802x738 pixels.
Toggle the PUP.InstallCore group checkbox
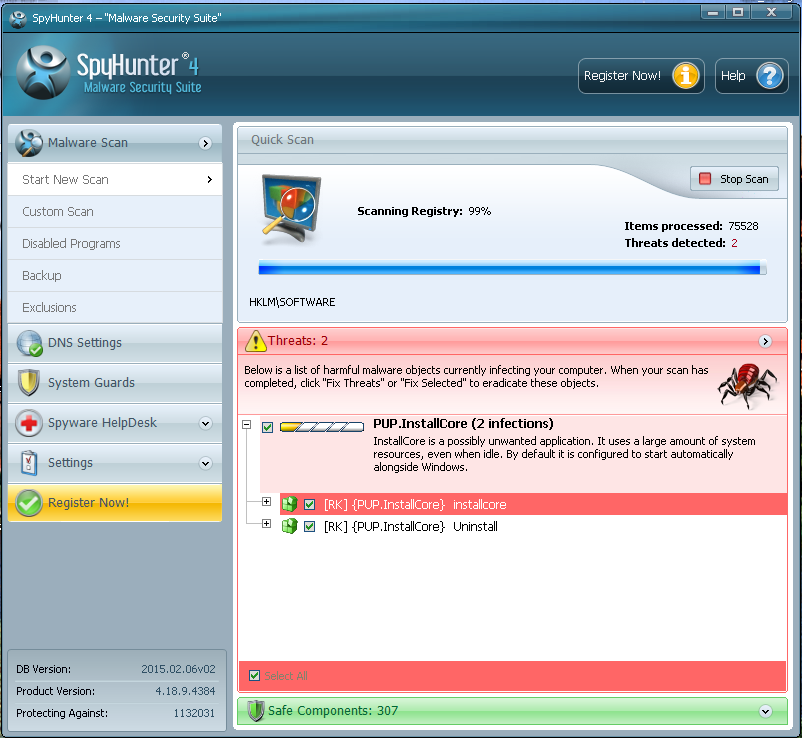coord(268,427)
